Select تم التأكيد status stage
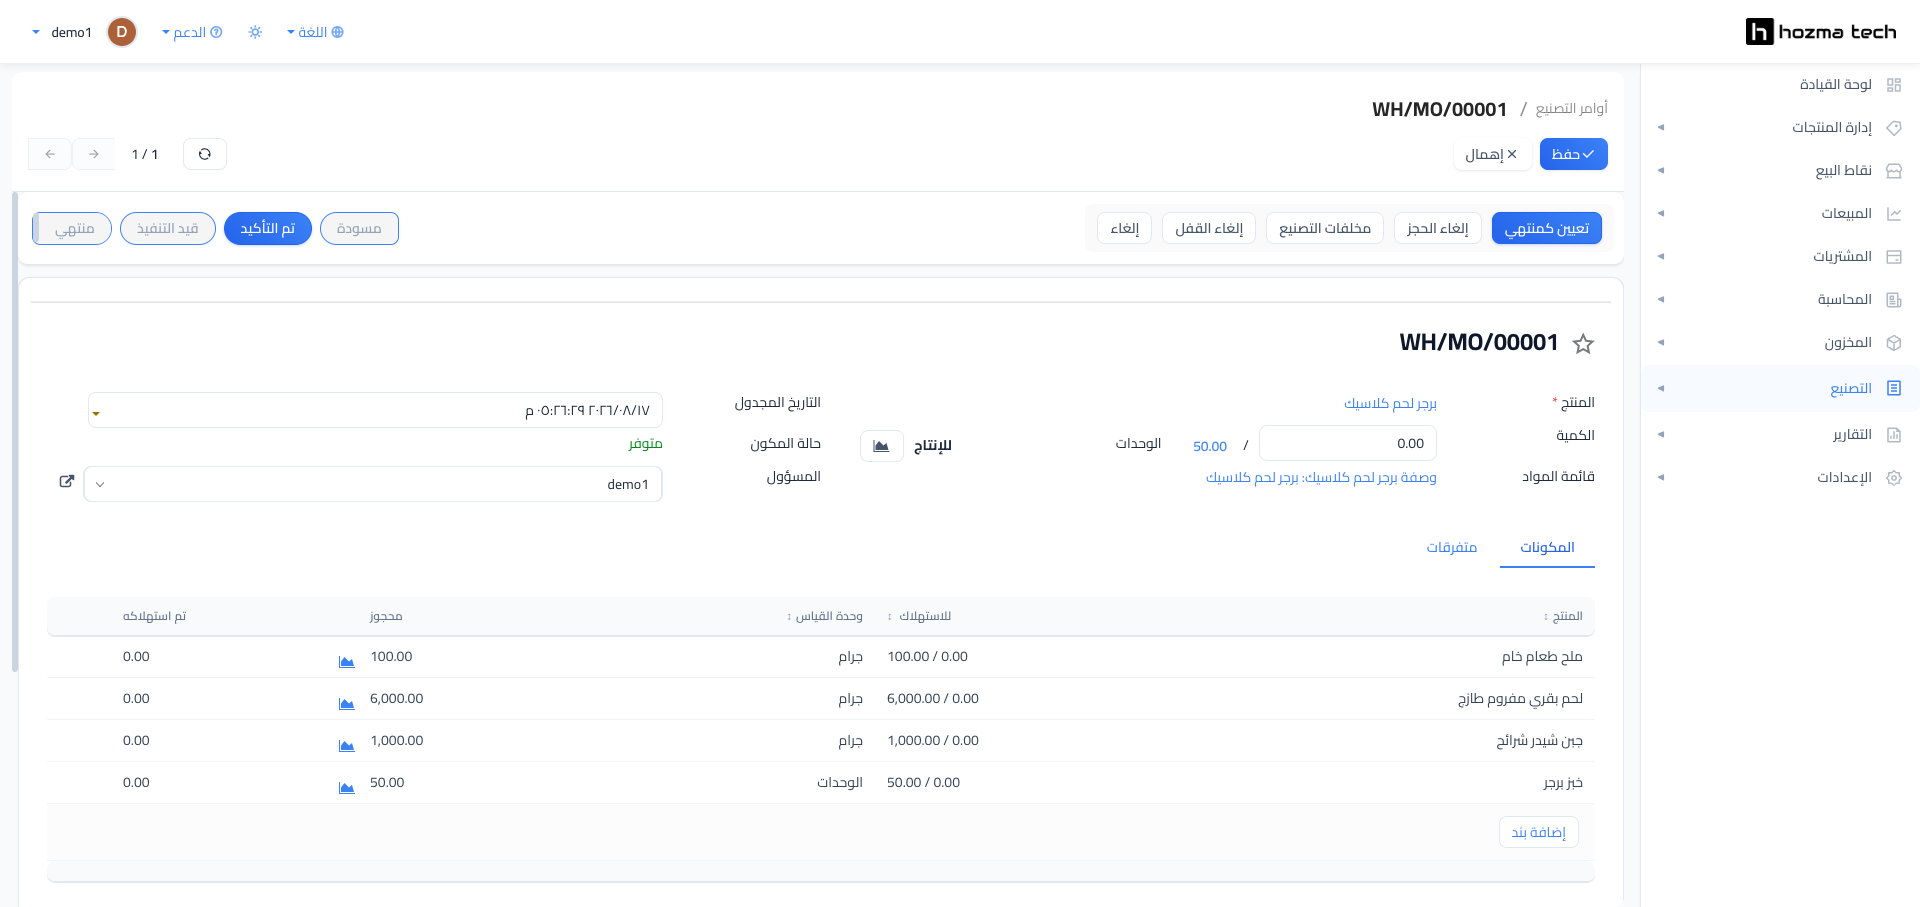Viewport: 1920px width, 907px height. pyautogui.click(x=268, y=228)
